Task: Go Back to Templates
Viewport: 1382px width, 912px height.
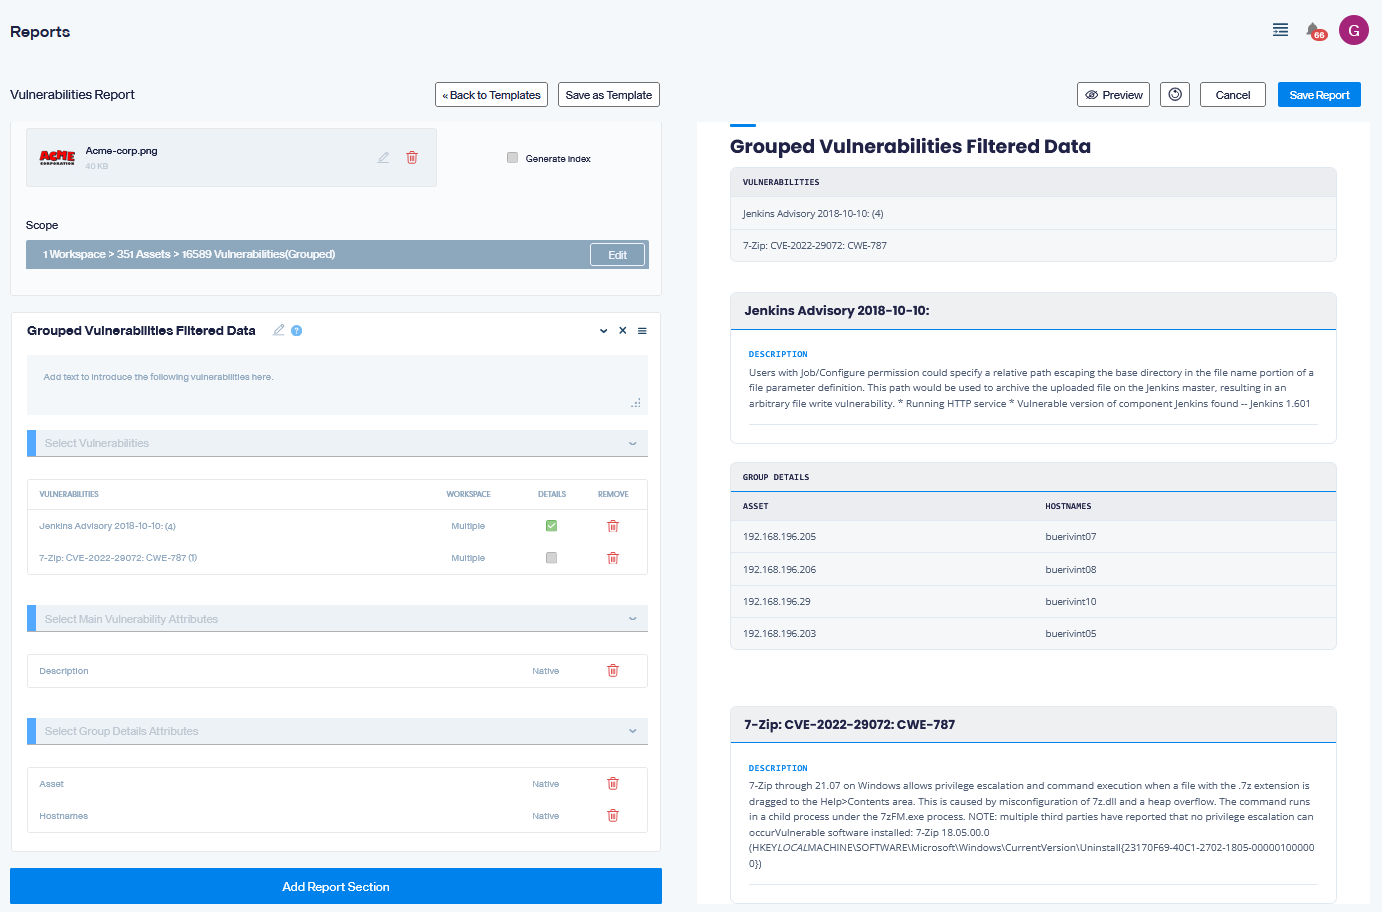Action: pyautogui.click(x=492, y=95)
